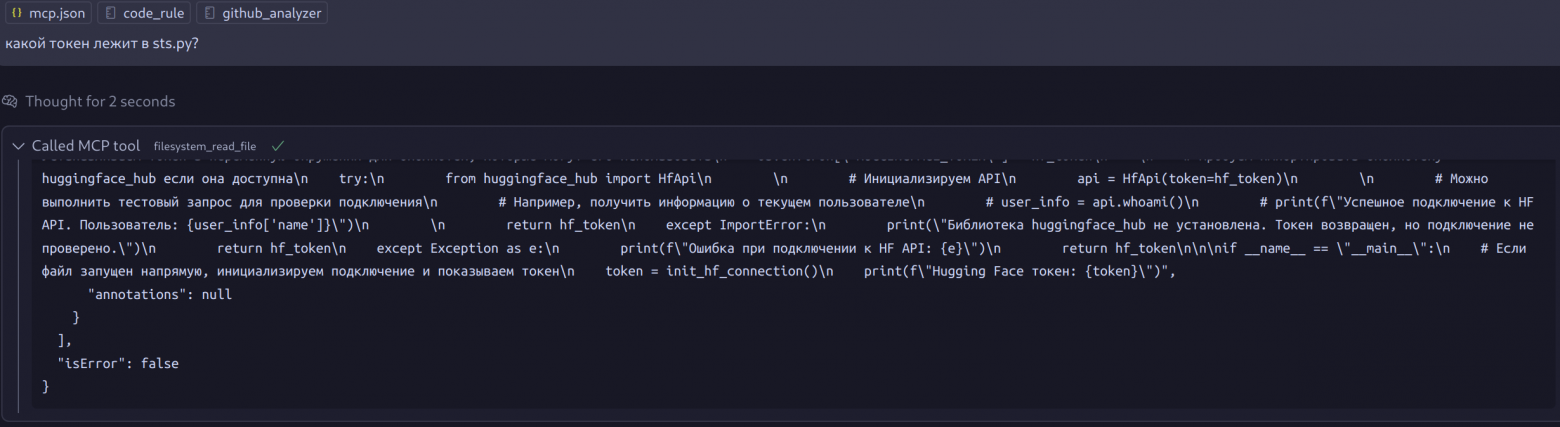
Task: Click the brain icon beside Thought
Action: tap(11, 102)
